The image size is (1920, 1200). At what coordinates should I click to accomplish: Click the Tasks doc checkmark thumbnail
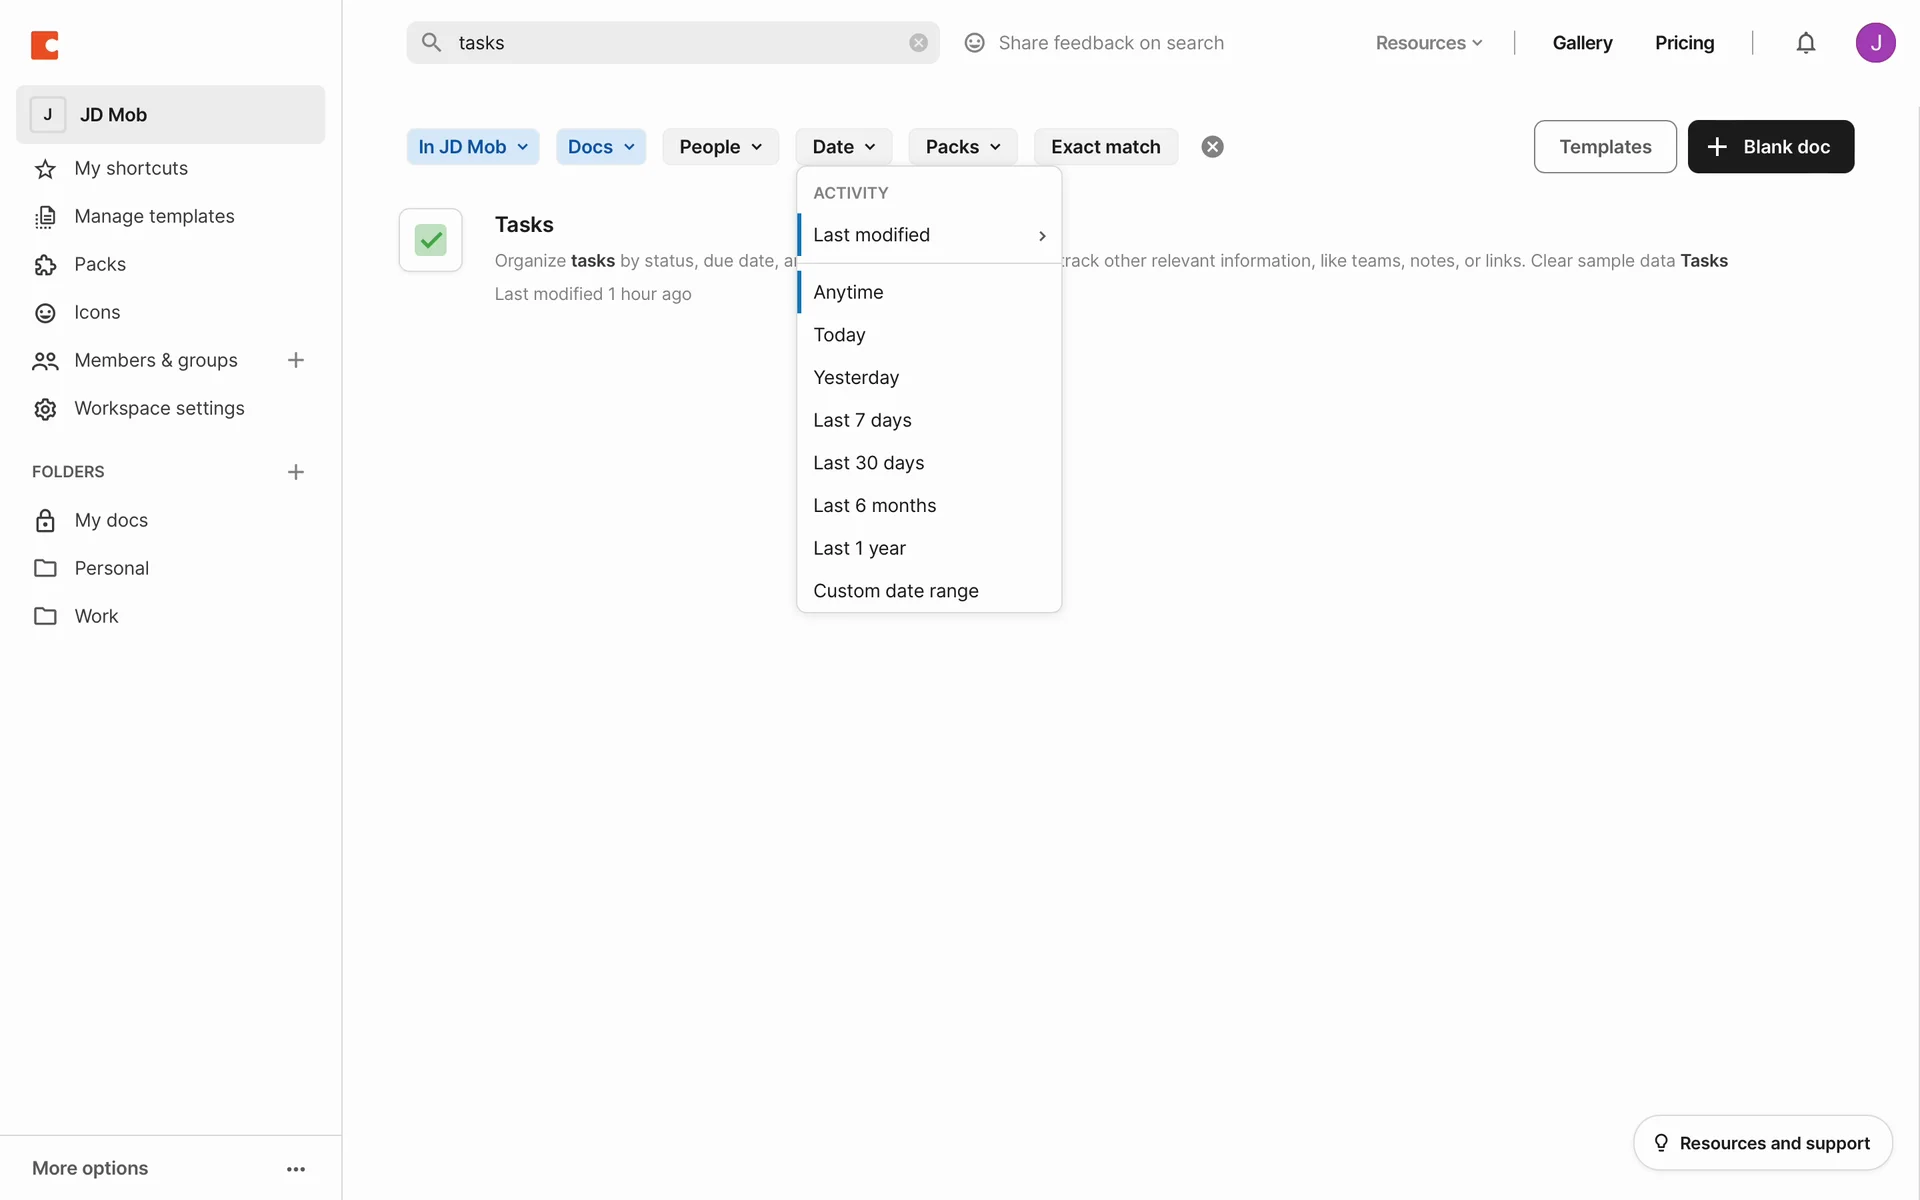point(431,240)
